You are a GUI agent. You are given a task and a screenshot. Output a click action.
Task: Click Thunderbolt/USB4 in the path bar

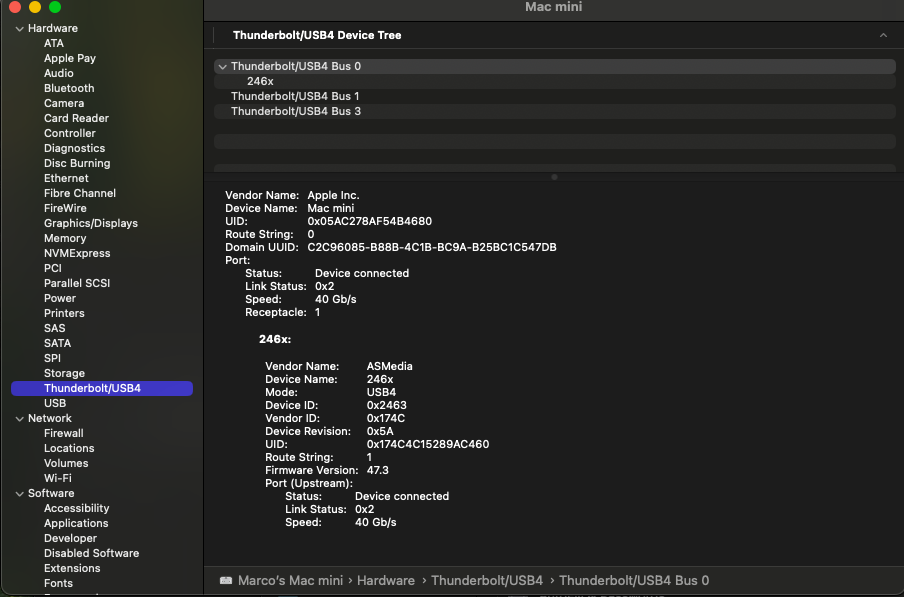pyautogui.click(x=487, y=580)
